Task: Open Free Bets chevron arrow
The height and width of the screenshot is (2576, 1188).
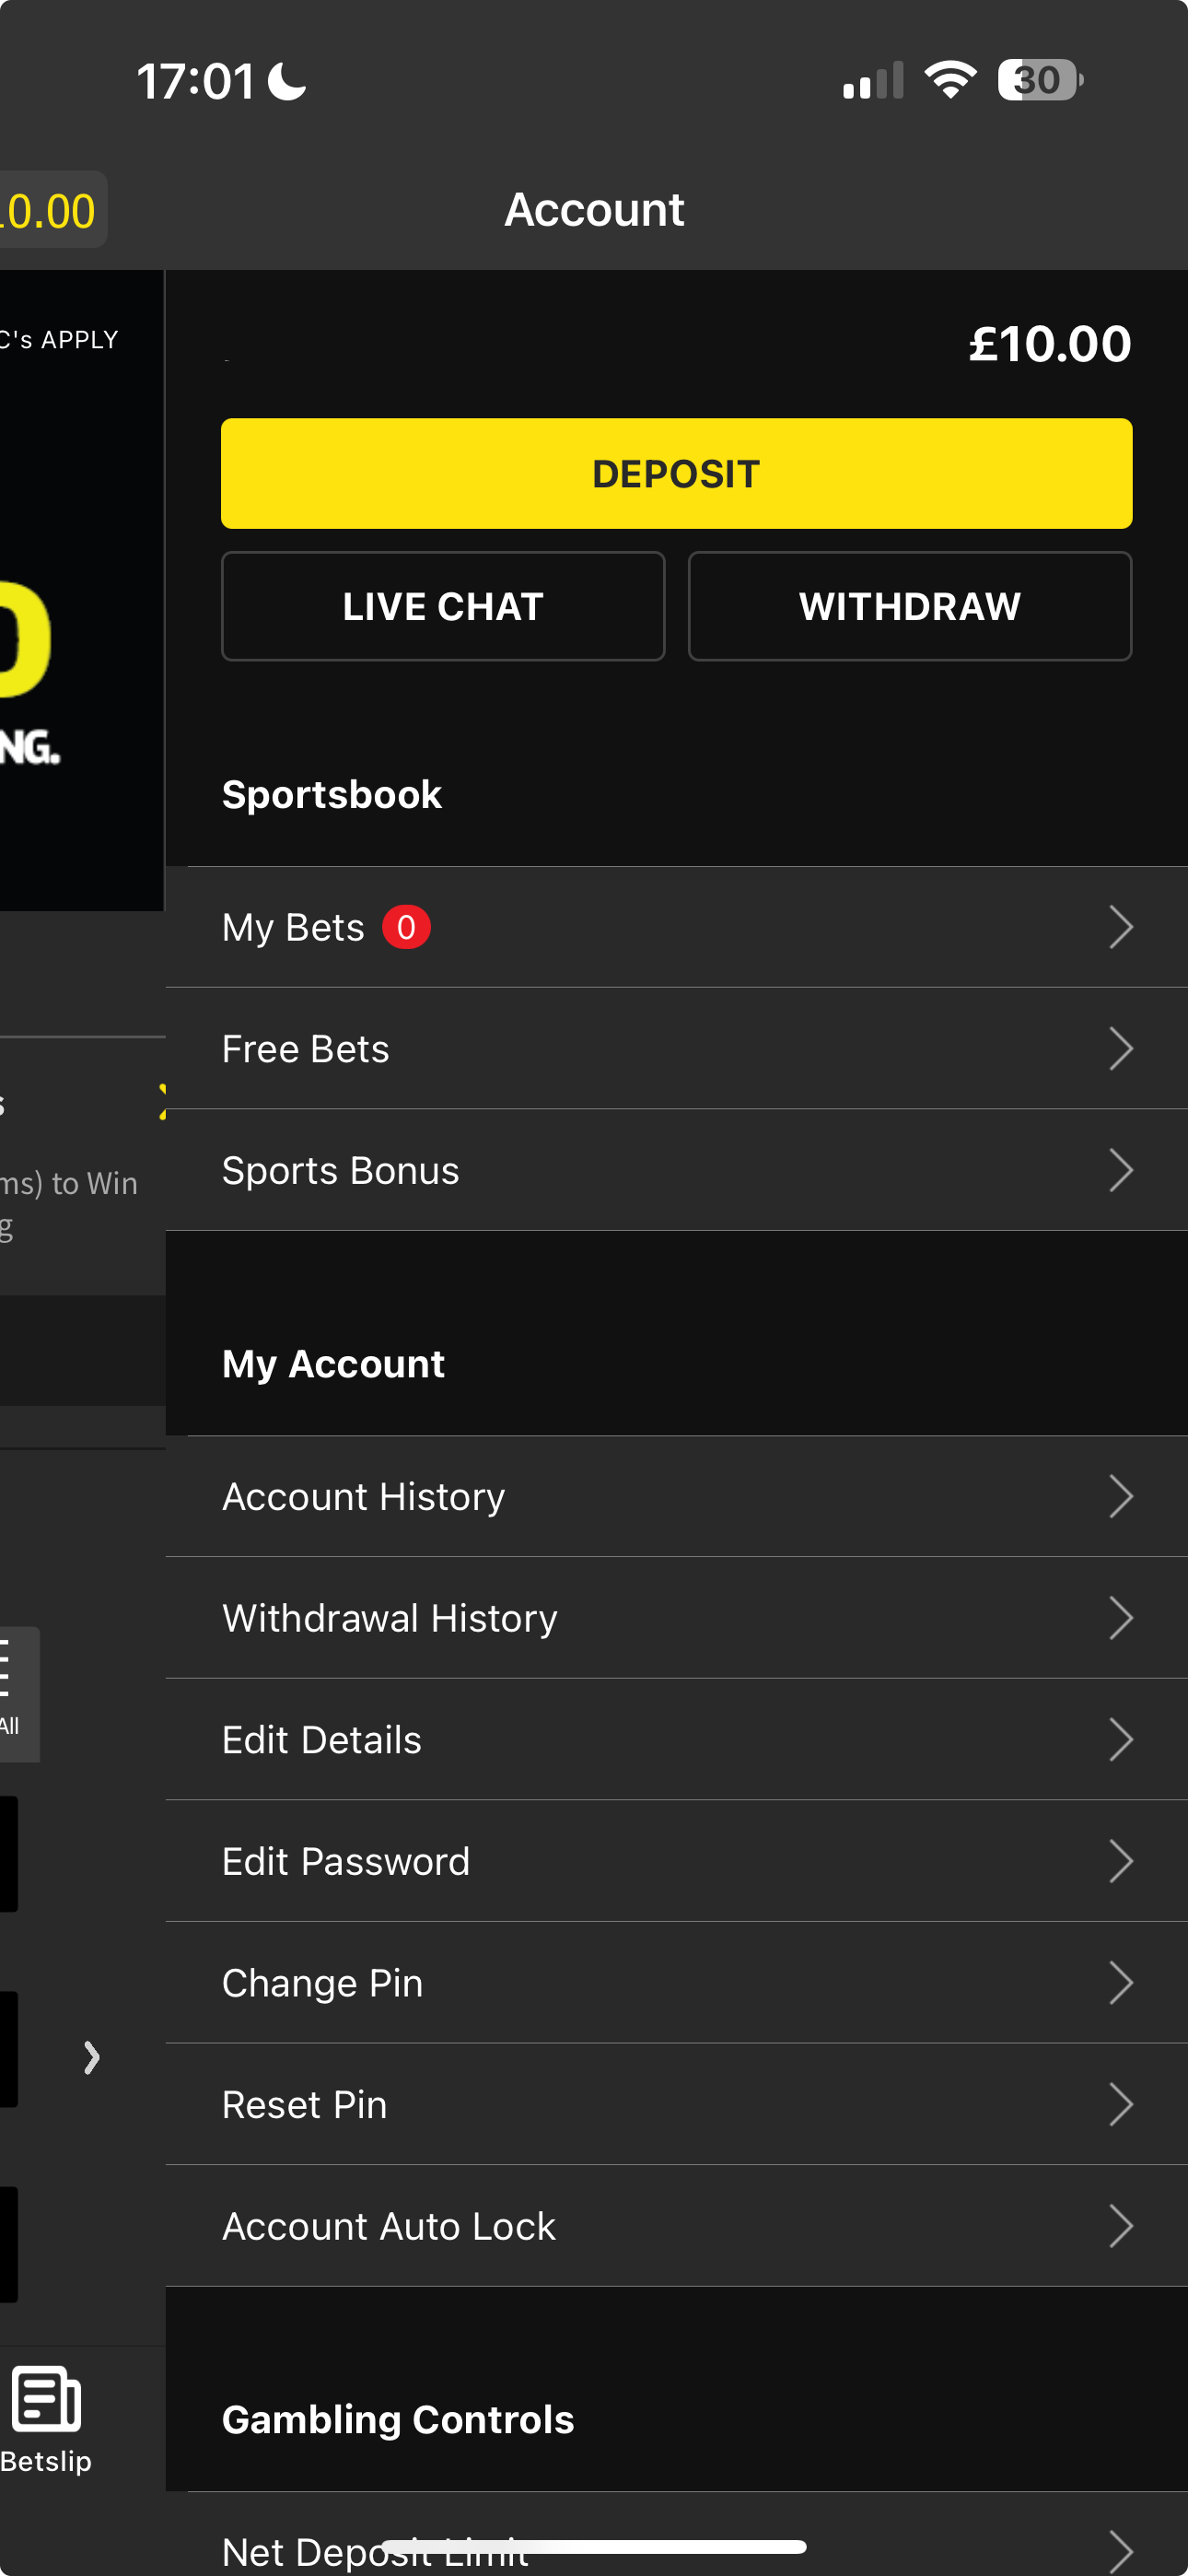Action: [x=1120, y=1049]
